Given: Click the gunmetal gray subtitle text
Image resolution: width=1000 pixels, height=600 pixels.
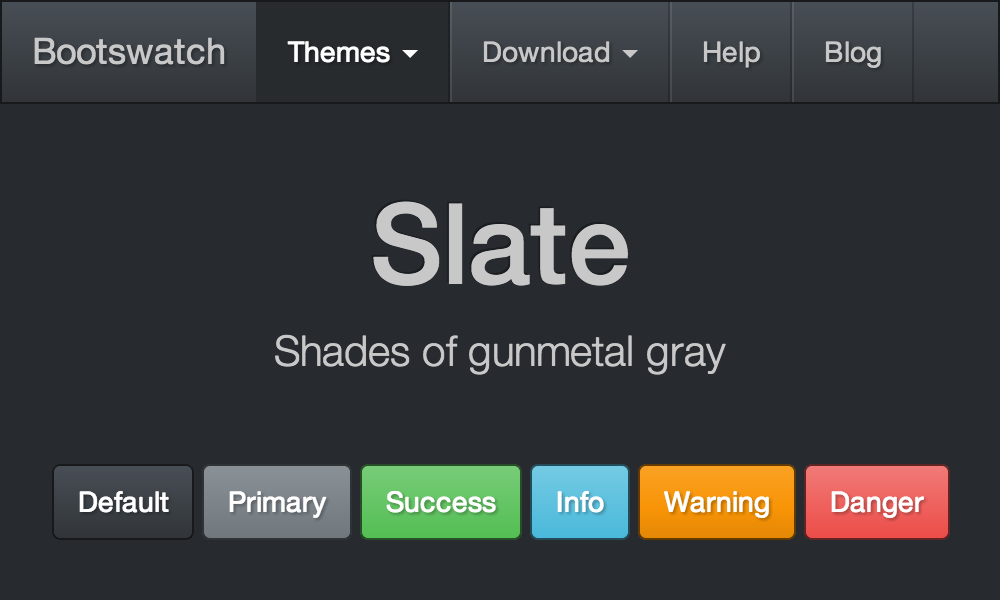Looking at the screenshot, I should pyautogui.click(x=500, y=352).
